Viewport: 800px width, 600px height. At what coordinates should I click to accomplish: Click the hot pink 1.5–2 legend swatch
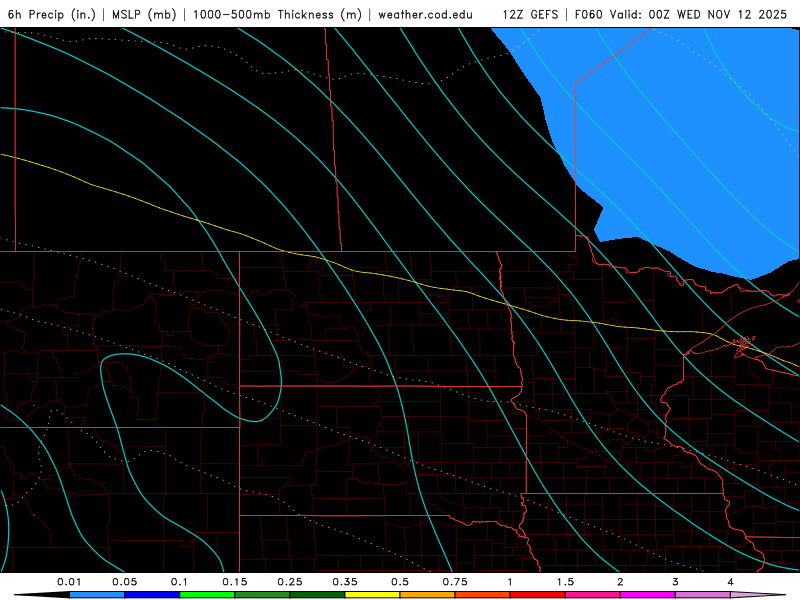pyautogui.click(x=593, y=595)
